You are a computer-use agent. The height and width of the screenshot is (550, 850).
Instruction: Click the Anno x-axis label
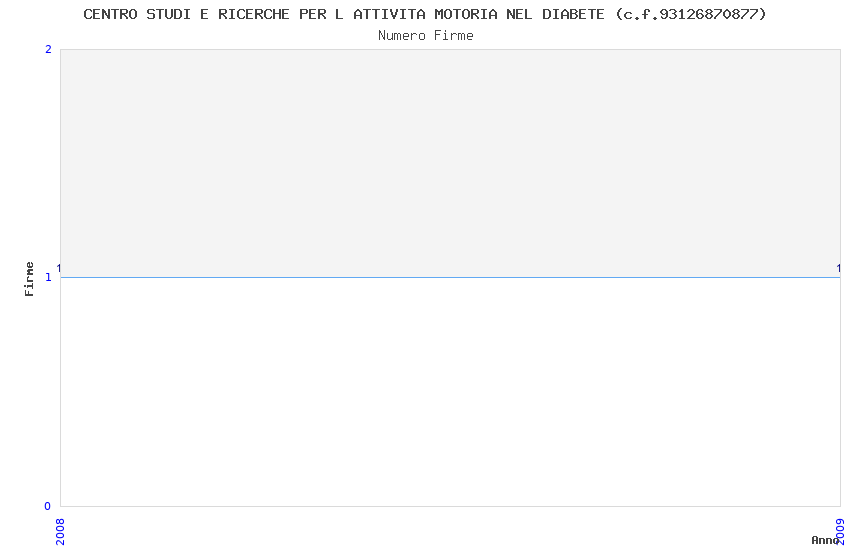click(x=825, y=540)
